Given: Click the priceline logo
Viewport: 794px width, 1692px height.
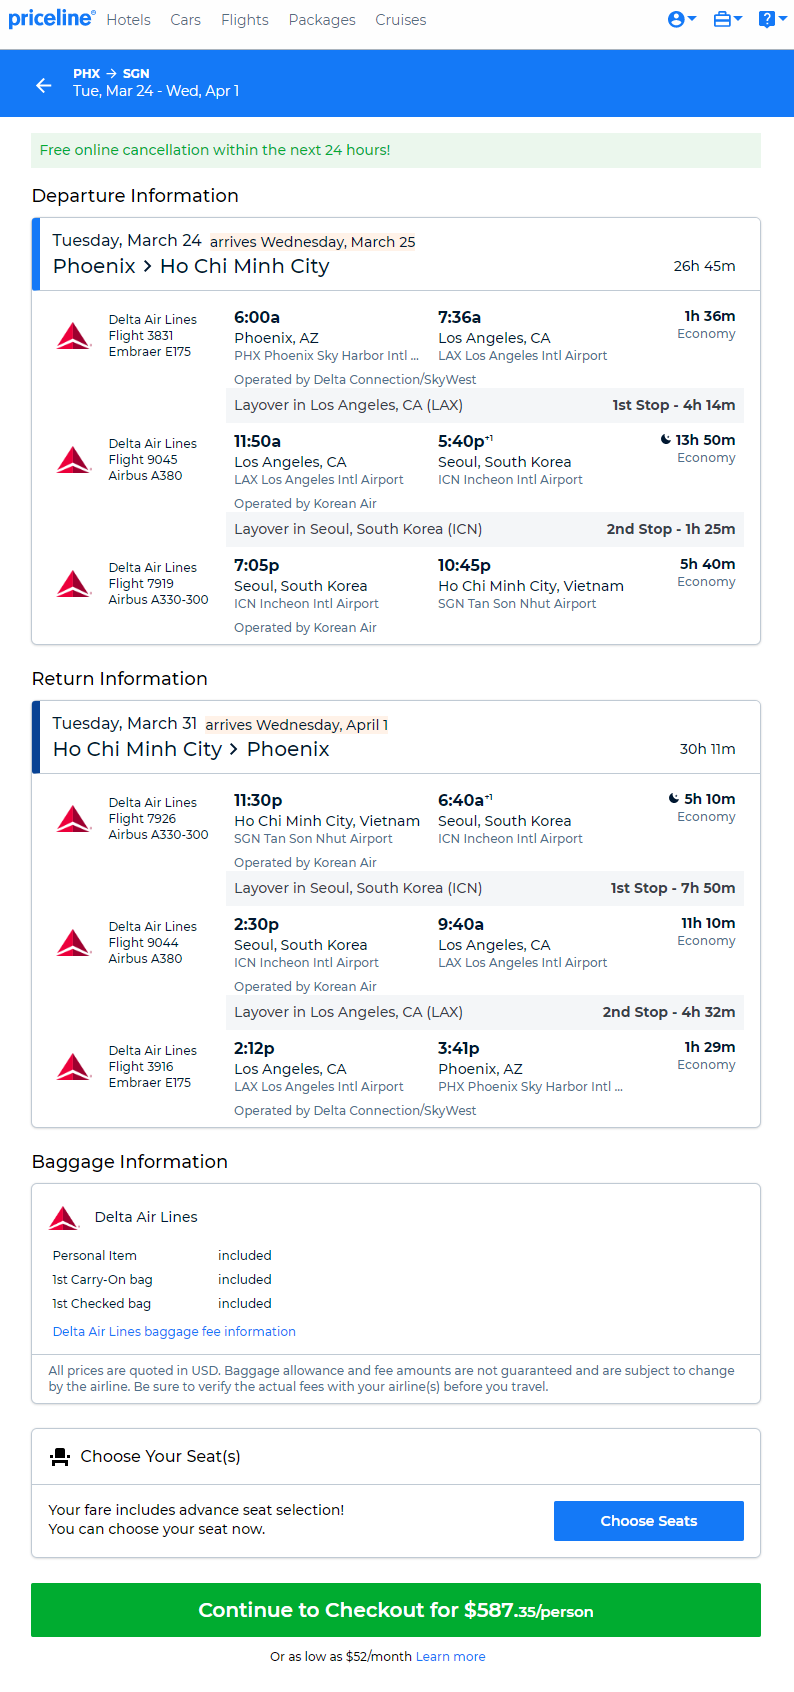Looking at the screenshot, I should tap(52, 18).
